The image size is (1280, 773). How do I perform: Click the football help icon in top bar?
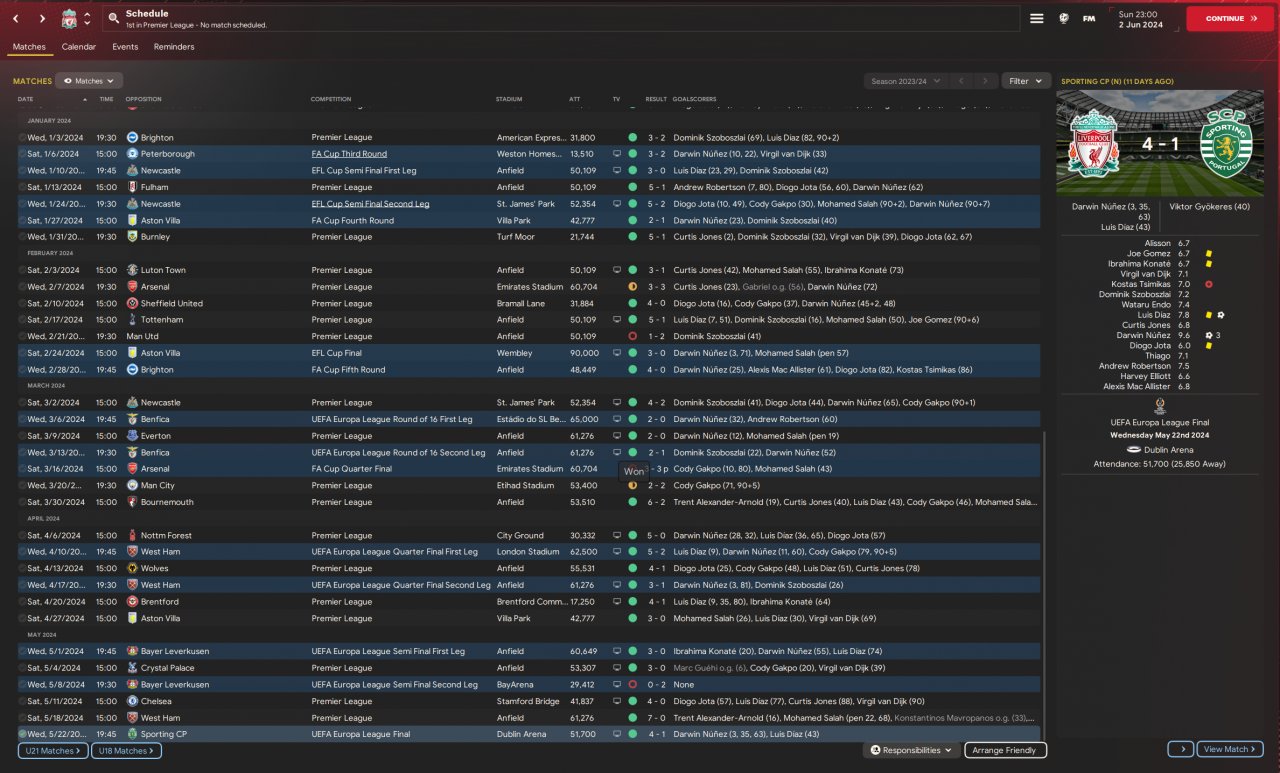pos(1063,18)
